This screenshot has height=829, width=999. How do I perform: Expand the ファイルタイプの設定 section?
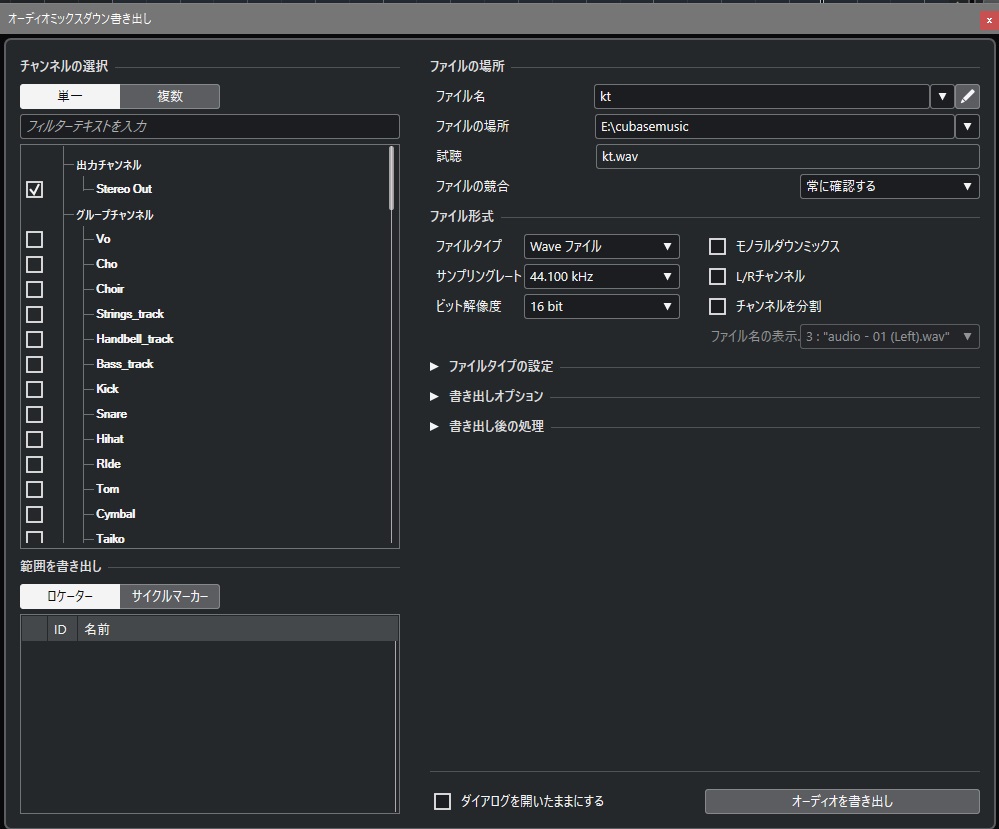[434, 366]
